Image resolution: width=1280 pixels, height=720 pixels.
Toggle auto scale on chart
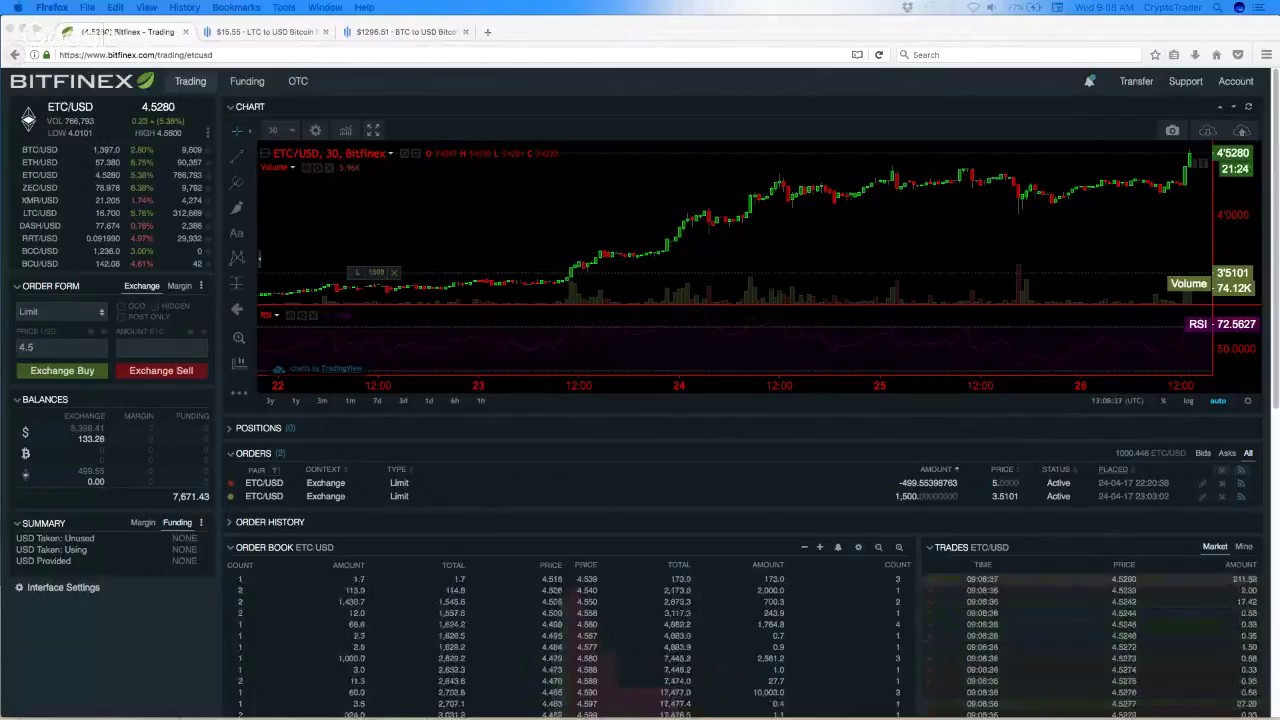pyautogui.click(x=1218, y=401)
